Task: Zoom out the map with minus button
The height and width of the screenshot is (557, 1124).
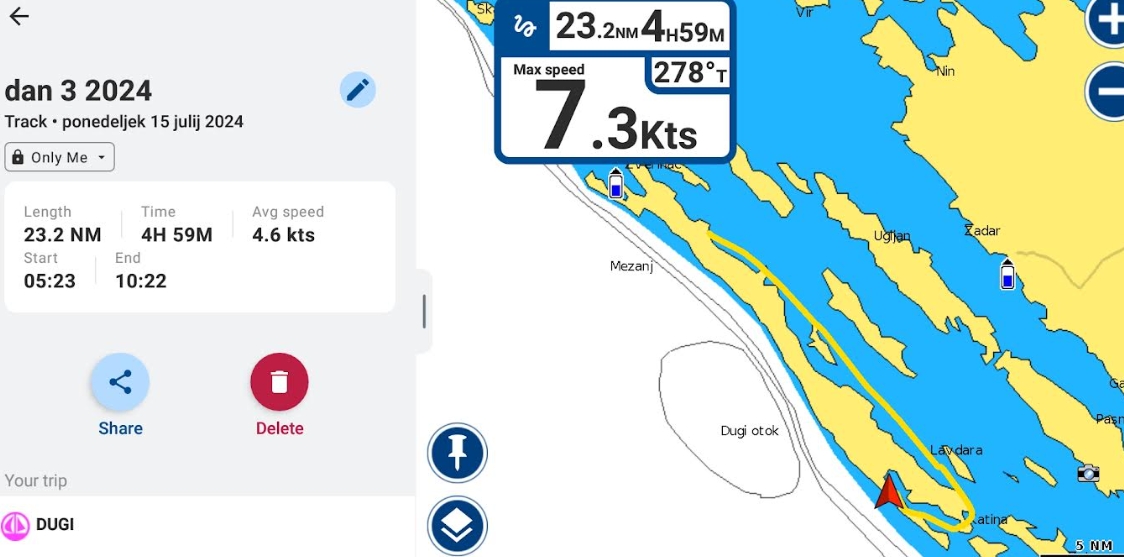Action: (1106, 91)
